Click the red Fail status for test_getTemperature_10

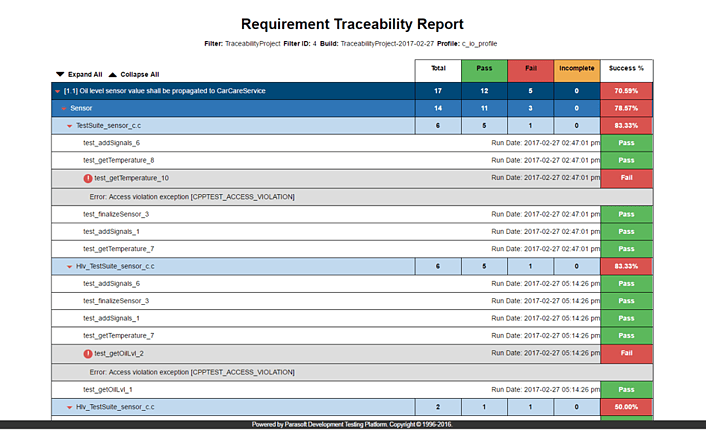click(626, 178)
